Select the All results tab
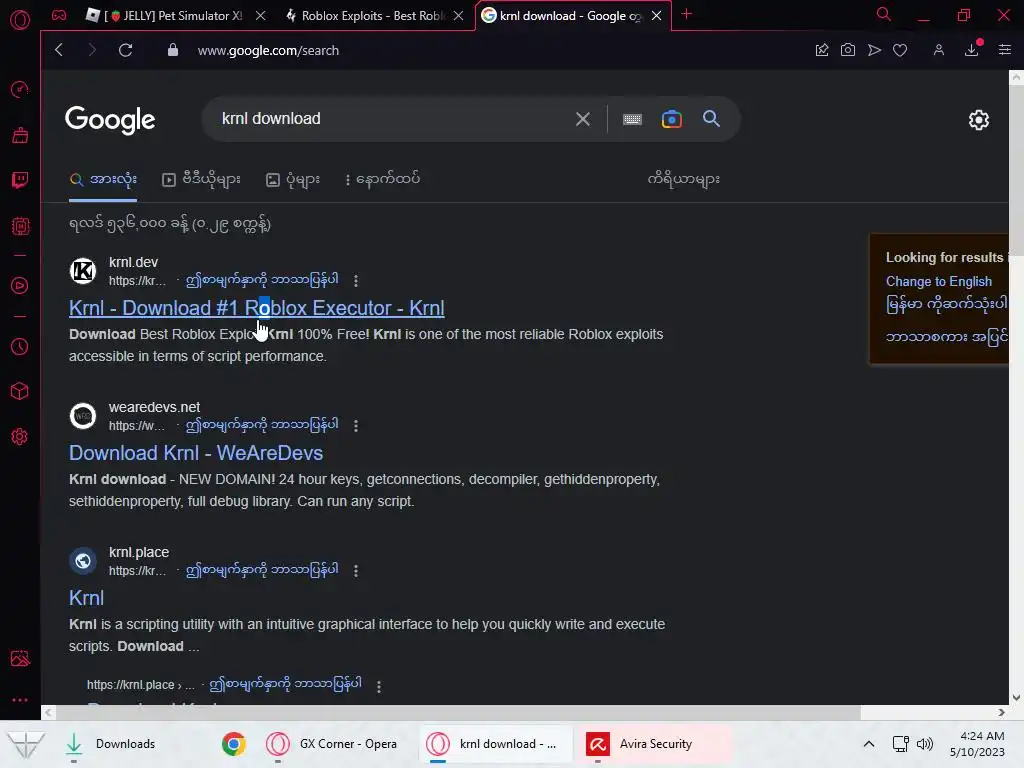Viewport: 1024px width, 768px height. [x=103, y=180]
